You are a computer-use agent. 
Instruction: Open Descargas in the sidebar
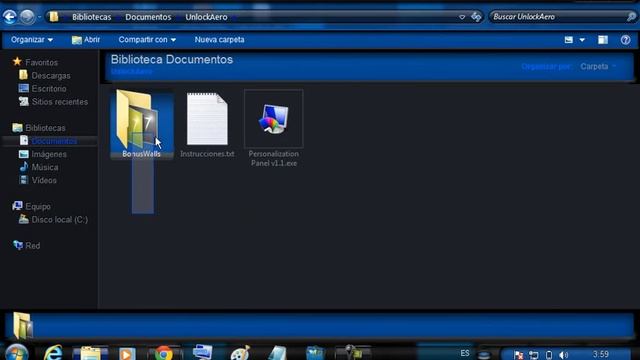click(44, 76)
